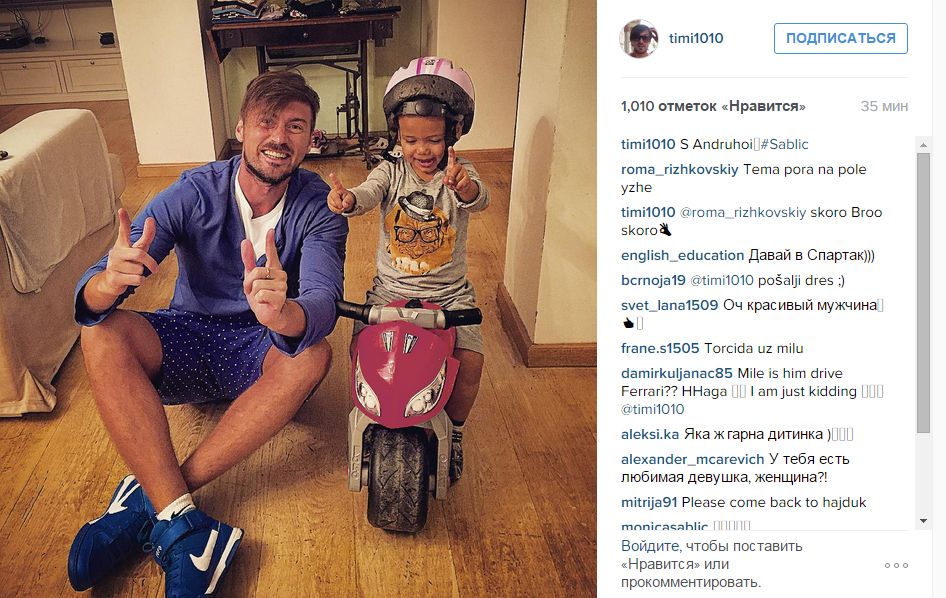Click the 1,010 likes count
946x598 pixels.
713,106
